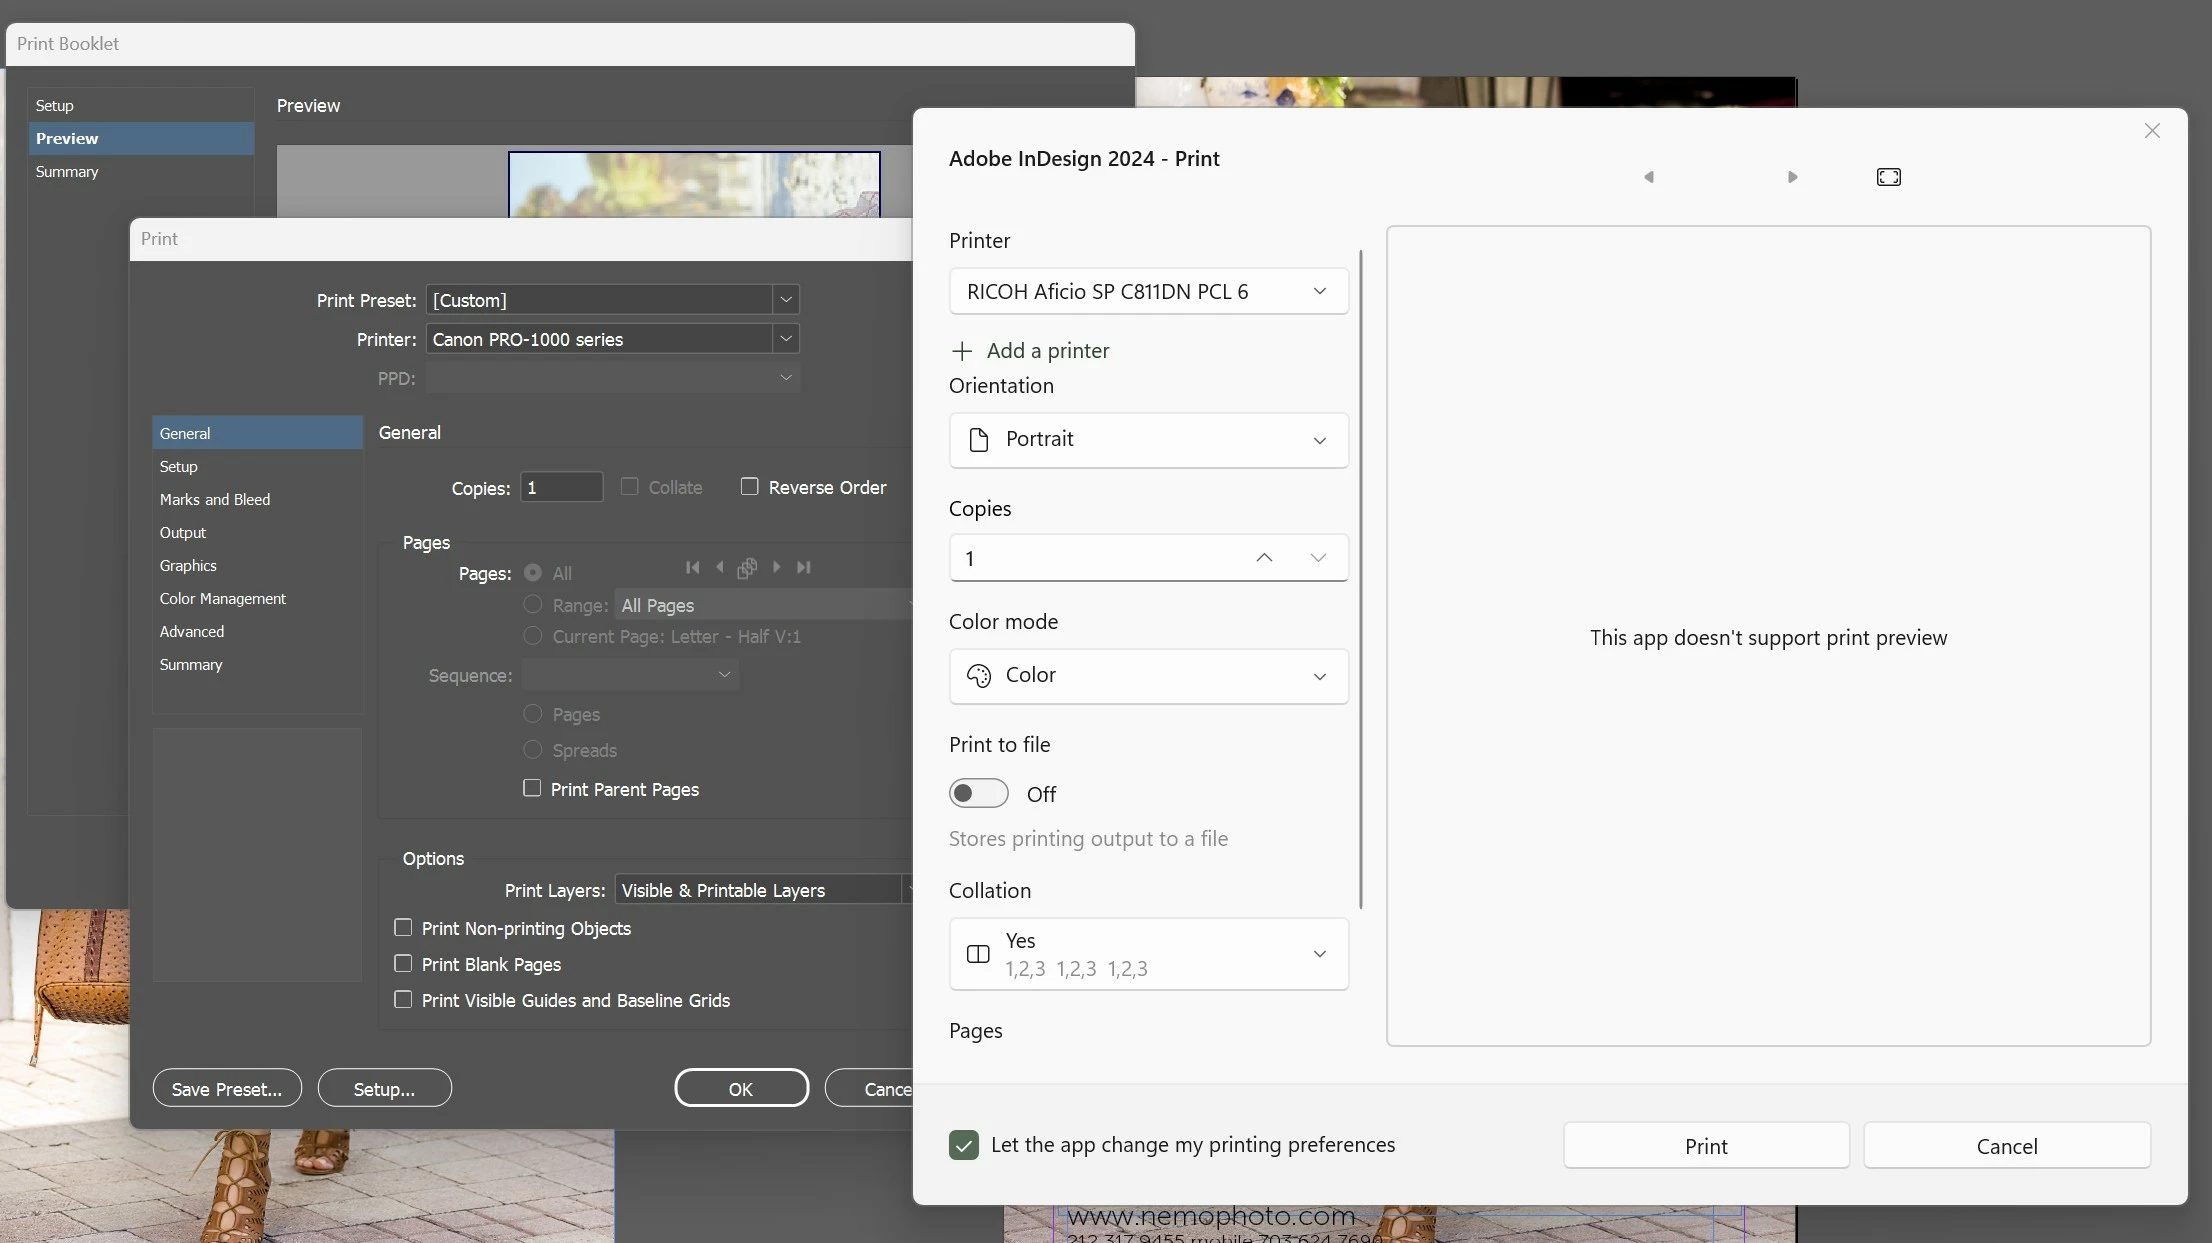Enable the Reverse Order checkbox
The height and width of the screenshot is (1243, 2212).
click(749, 486)
